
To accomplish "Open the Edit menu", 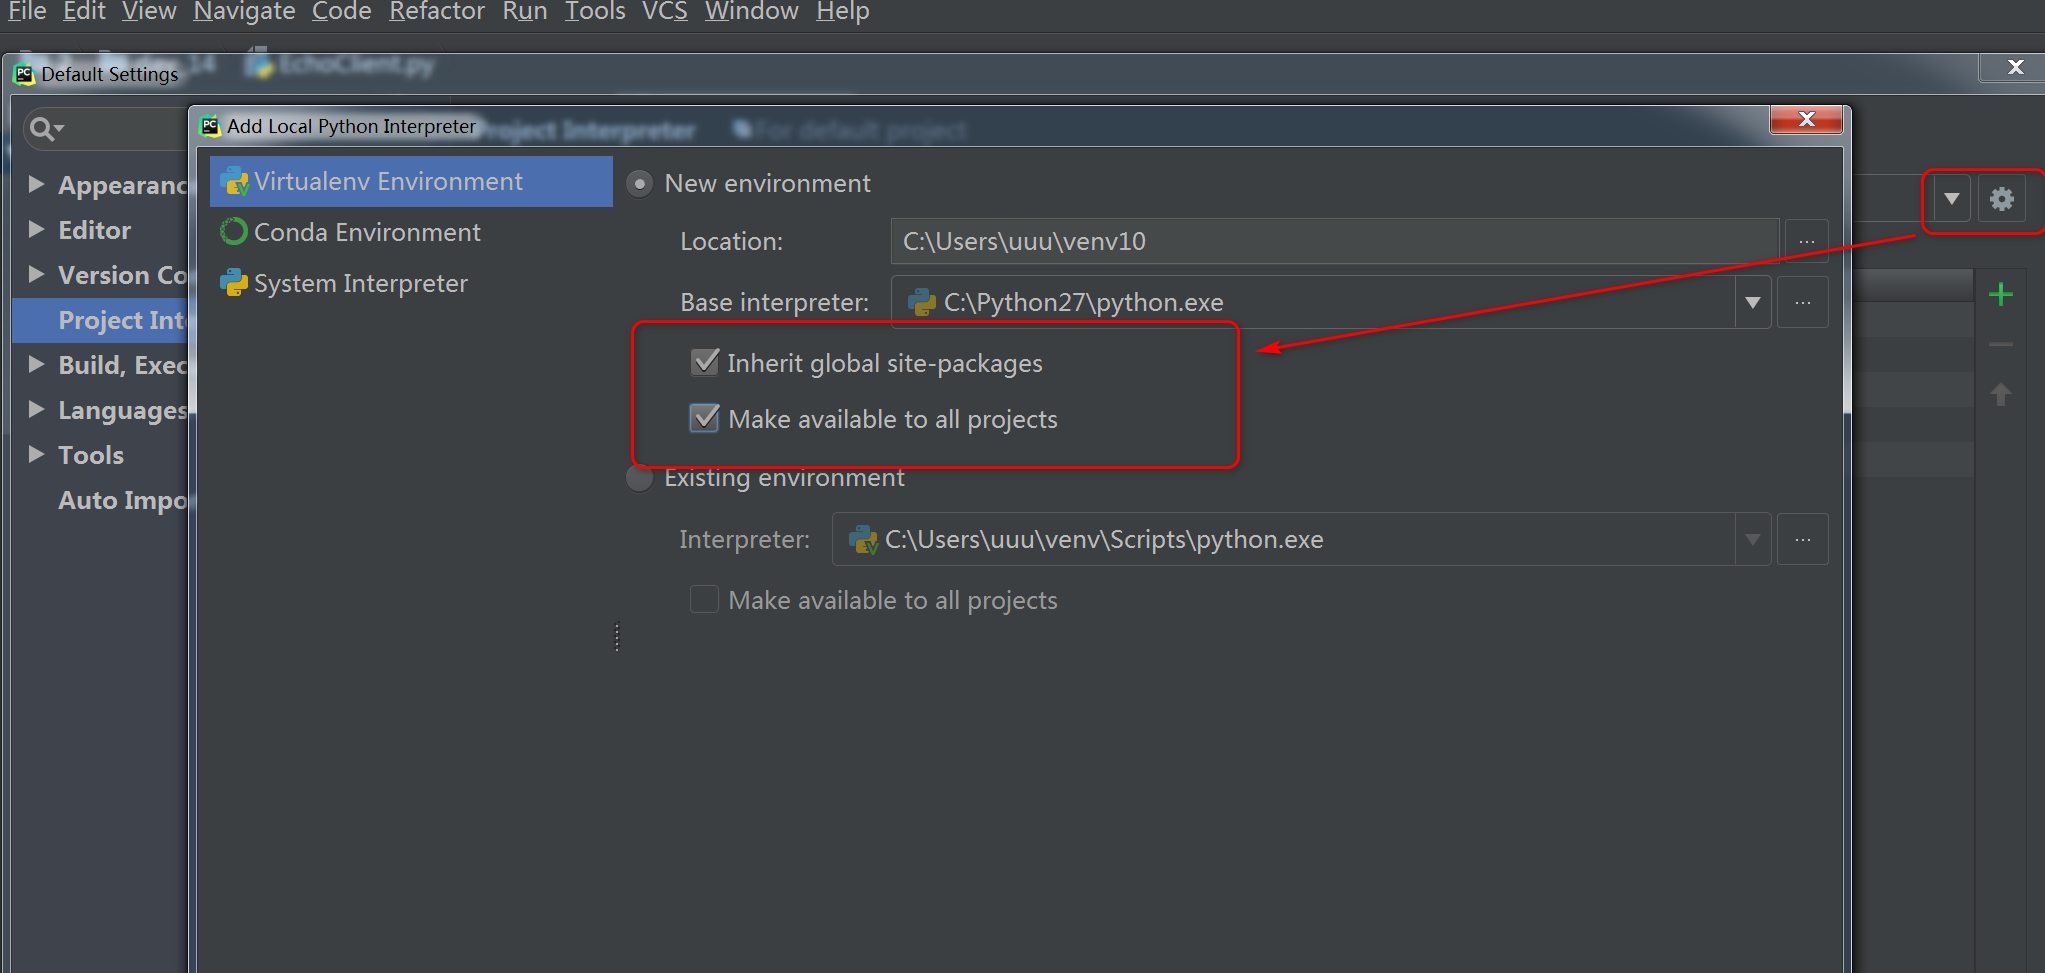I will coord(84,11).
